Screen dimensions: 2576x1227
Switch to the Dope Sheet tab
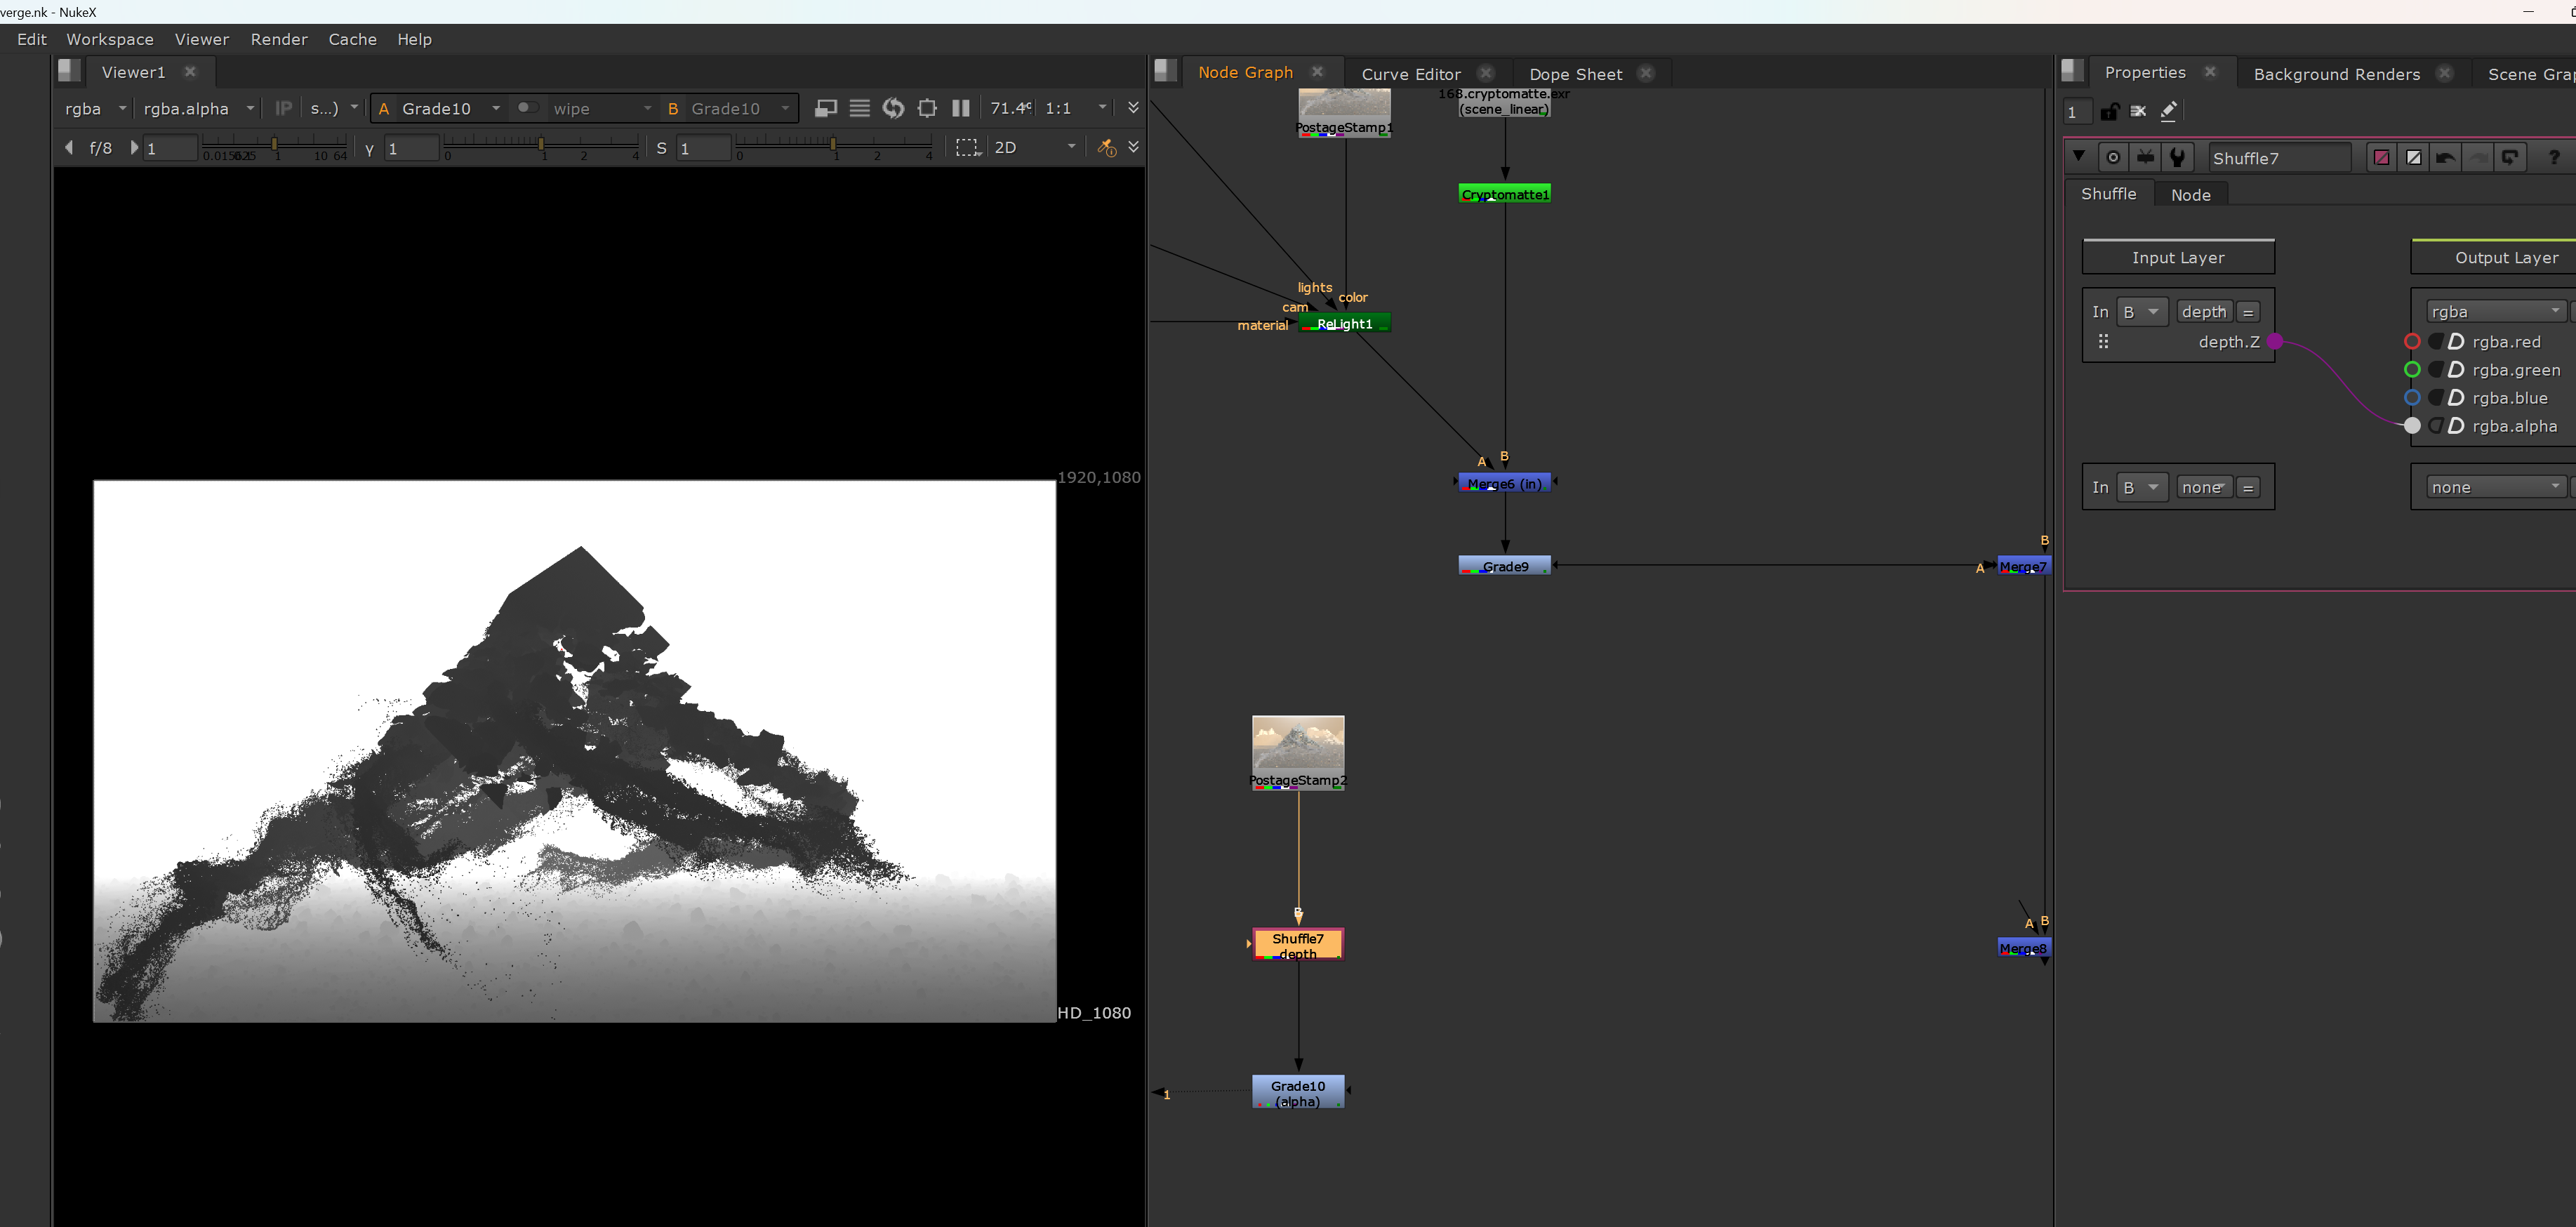[1575, 74]
